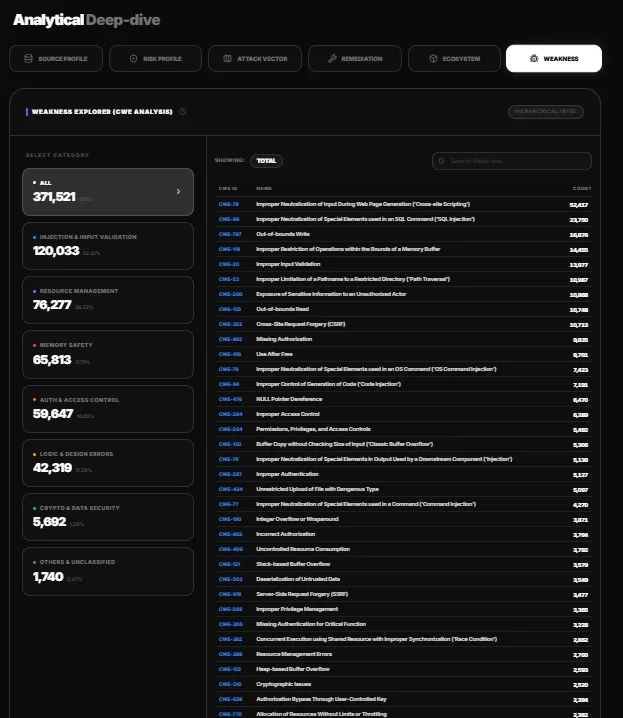
Task: Open the CWE-78 link for OS Command Injection
Action: coord(228,369)
